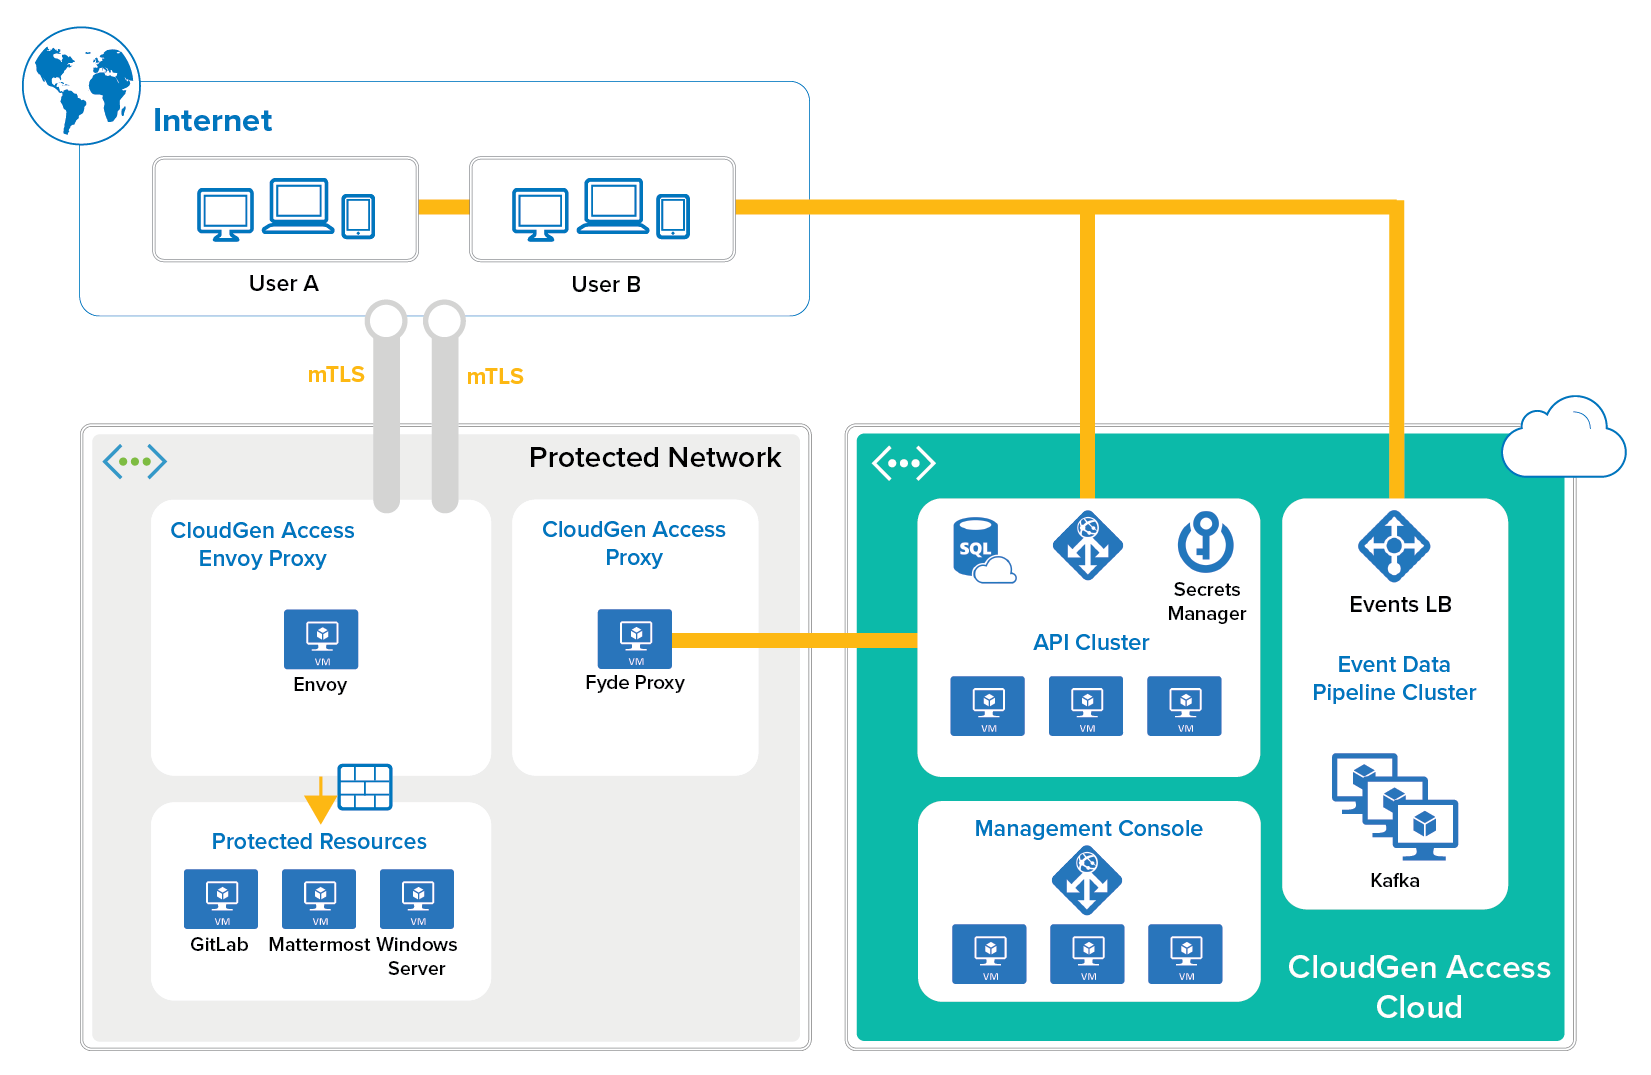Click the "Secrets Manager" text

(1206, 601)
